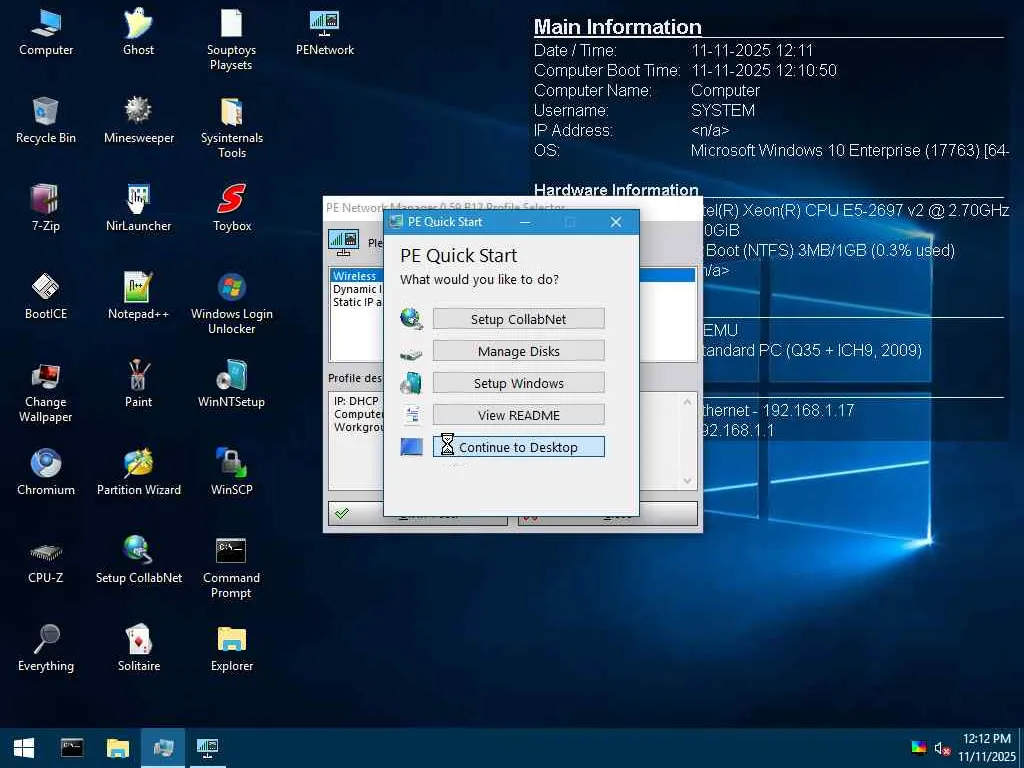Click green checkmark button in PE Network Manager
Screen dimensions: 1024x768
(x=356, y=513)
